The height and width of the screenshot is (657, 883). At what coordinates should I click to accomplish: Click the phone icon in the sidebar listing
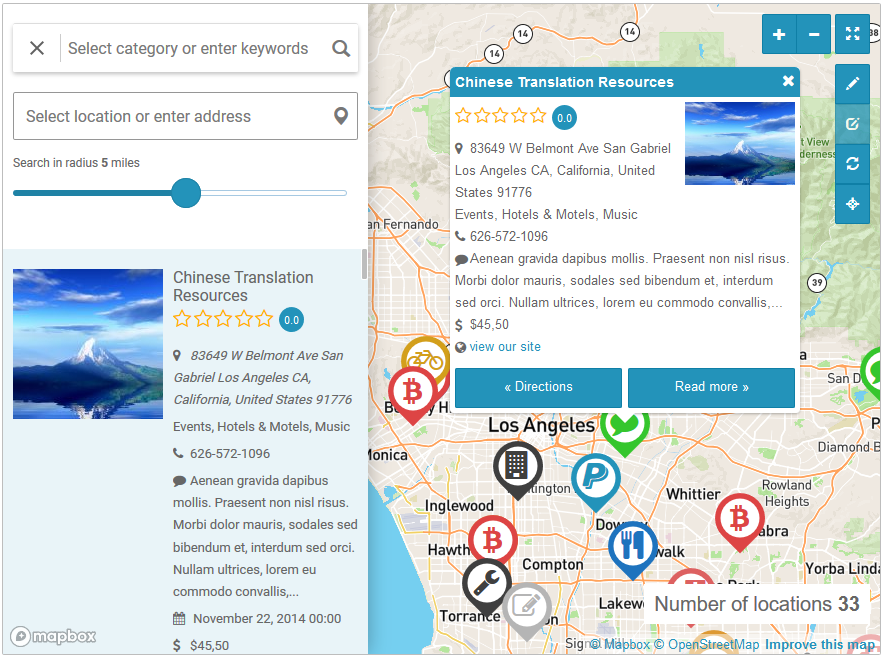pyautogui.click(x=178, y=453)
